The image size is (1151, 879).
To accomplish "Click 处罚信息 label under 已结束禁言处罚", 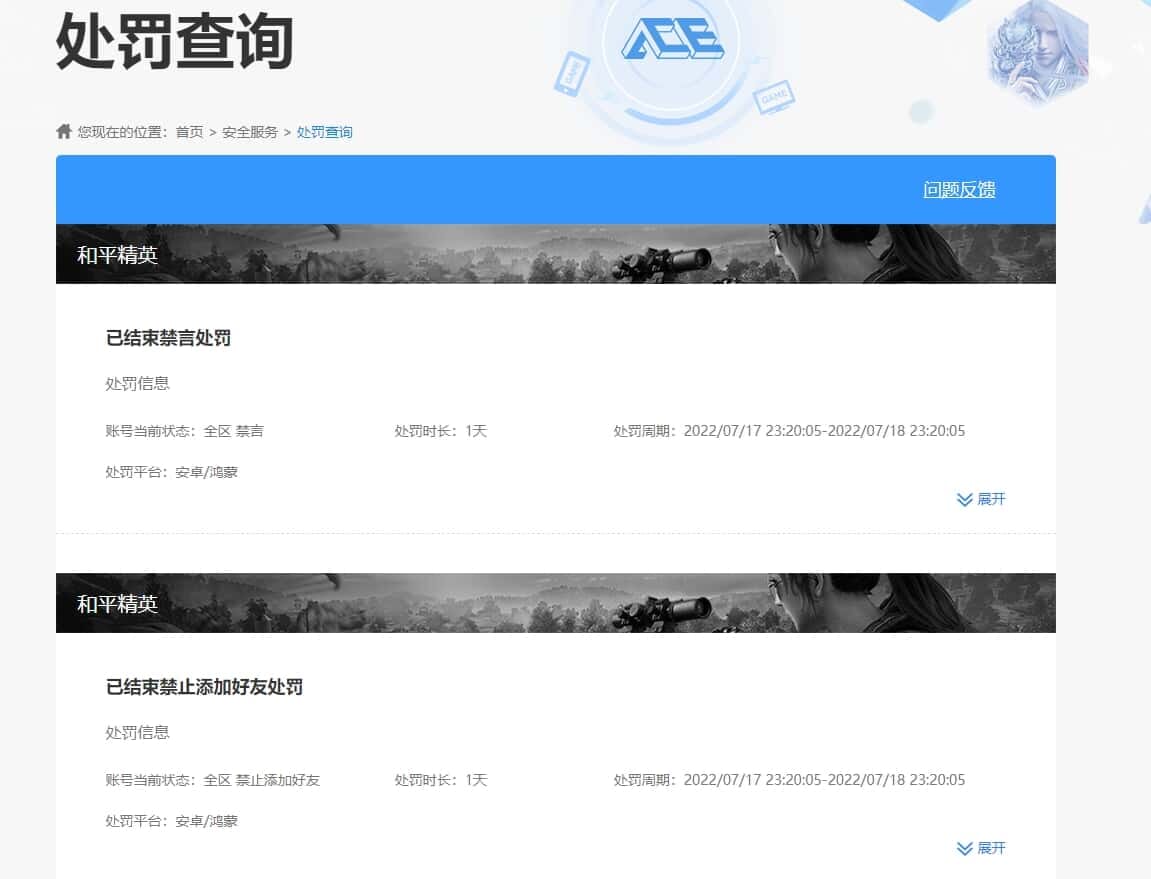I will [137, 383].
